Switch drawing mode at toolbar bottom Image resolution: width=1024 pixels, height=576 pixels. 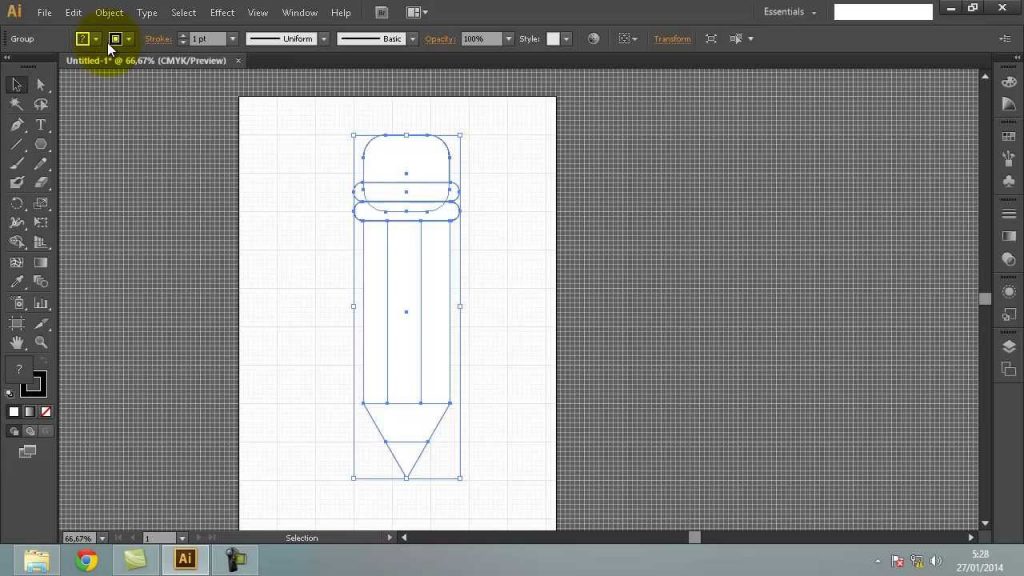(14, 430)
